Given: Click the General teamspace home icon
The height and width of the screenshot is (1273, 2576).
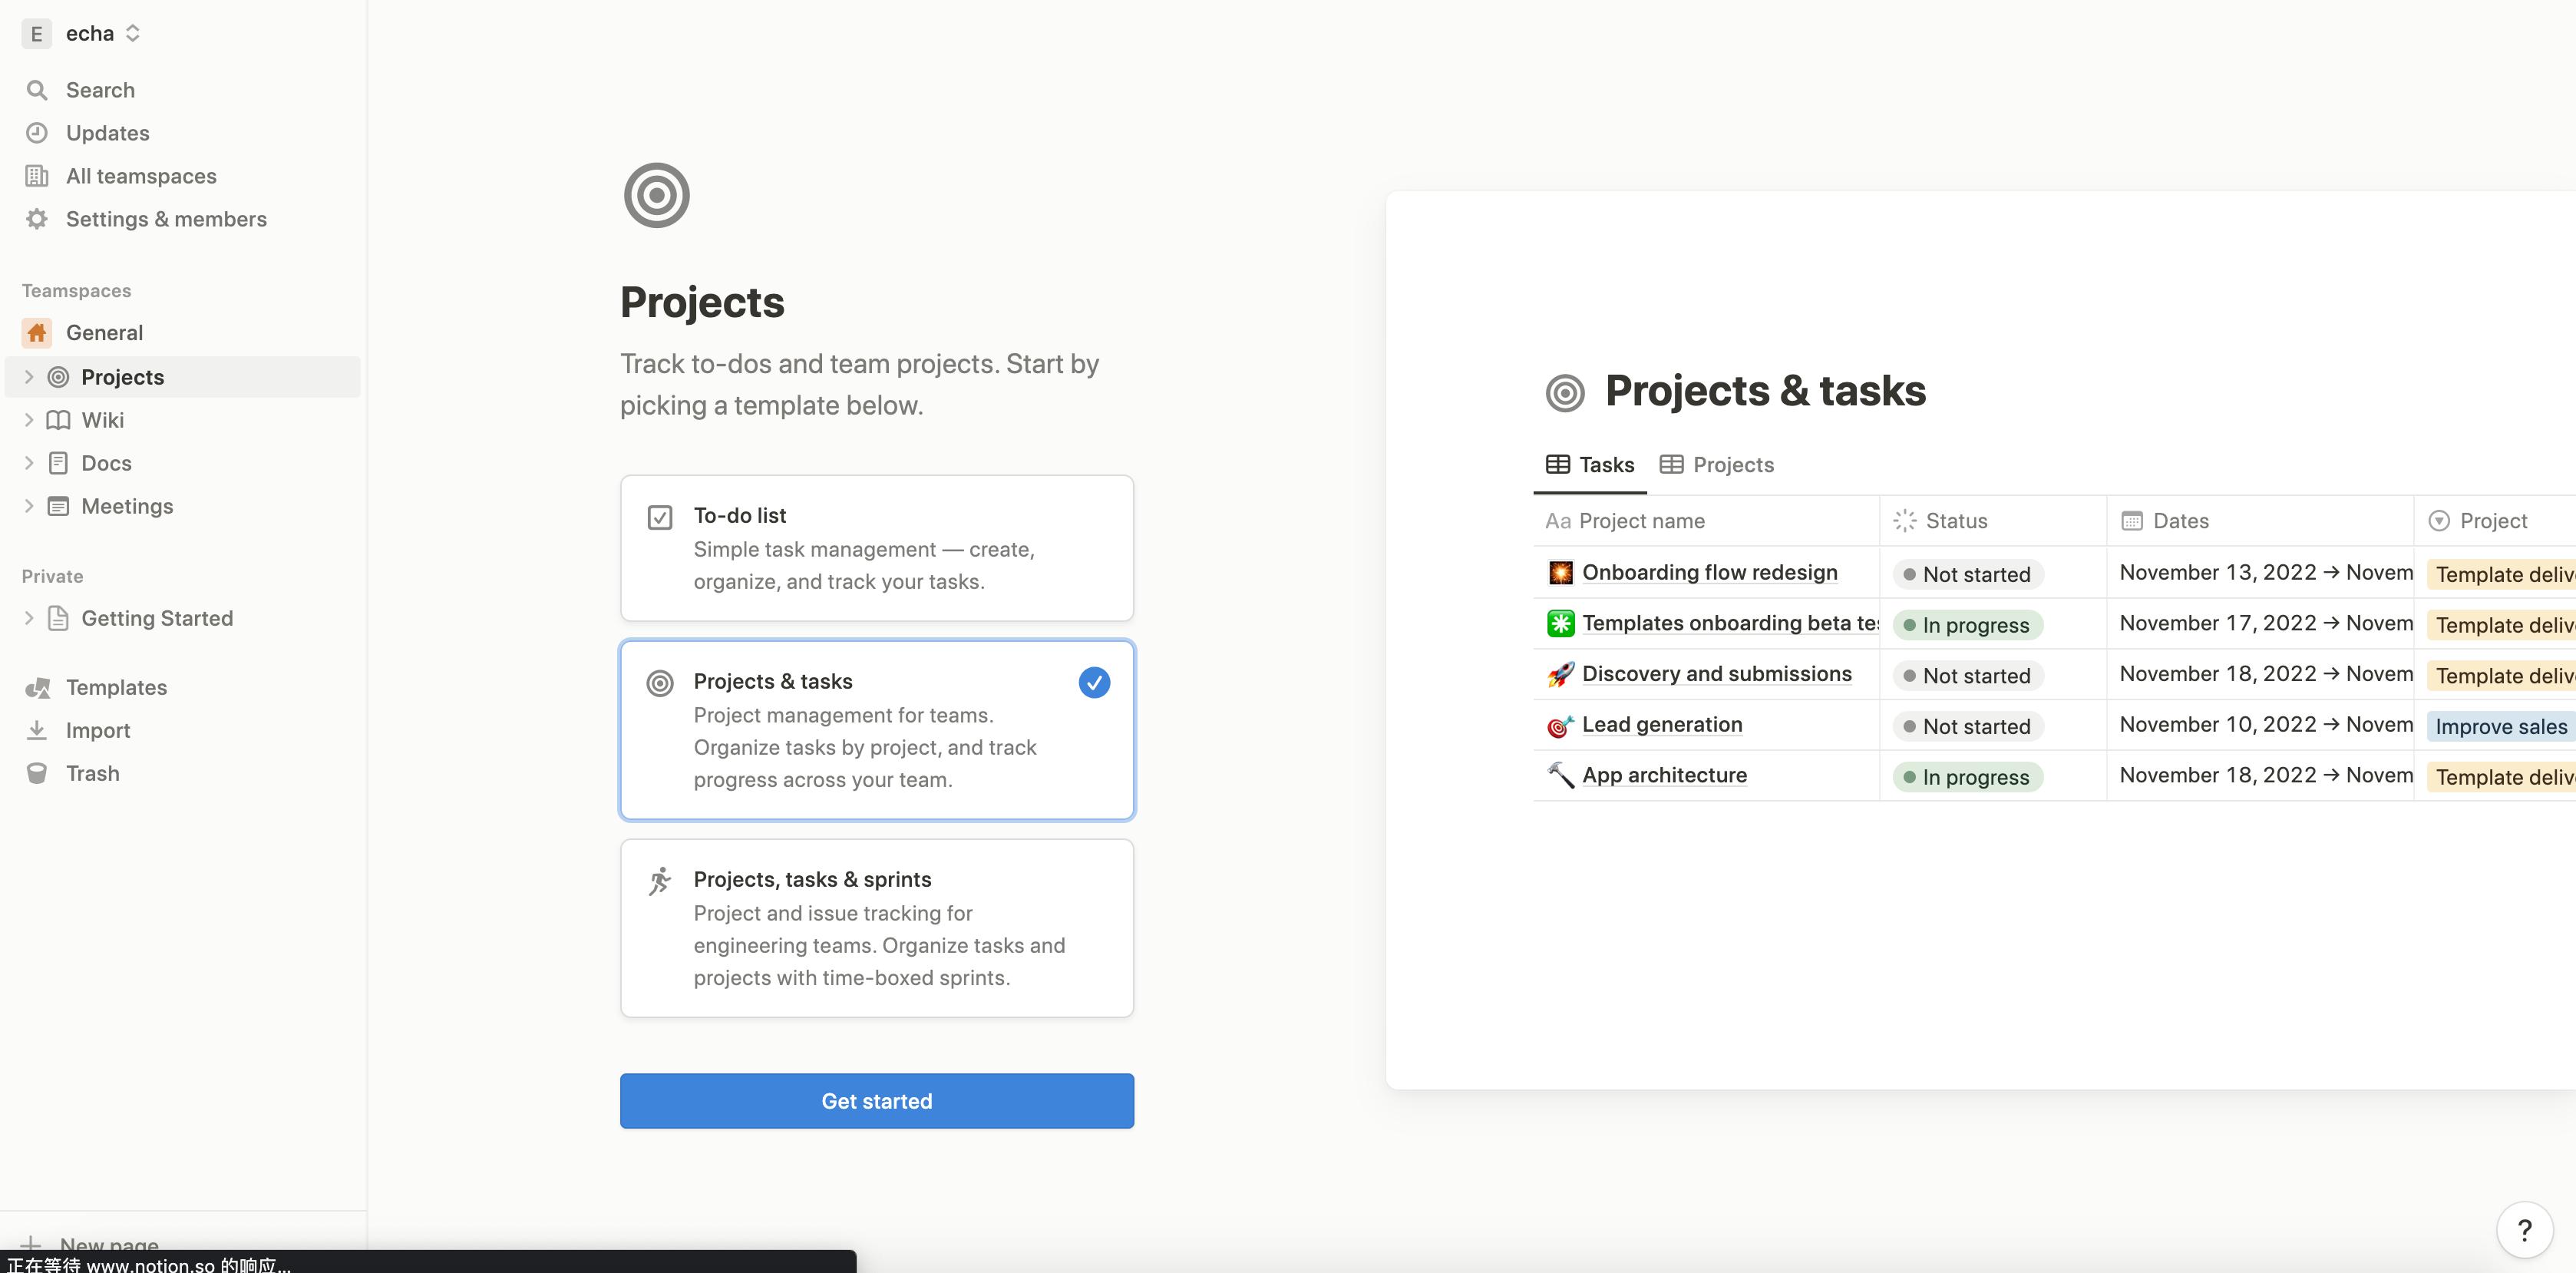Looking at the screenshot, I should pyautogui.click(x=37, y=333).
